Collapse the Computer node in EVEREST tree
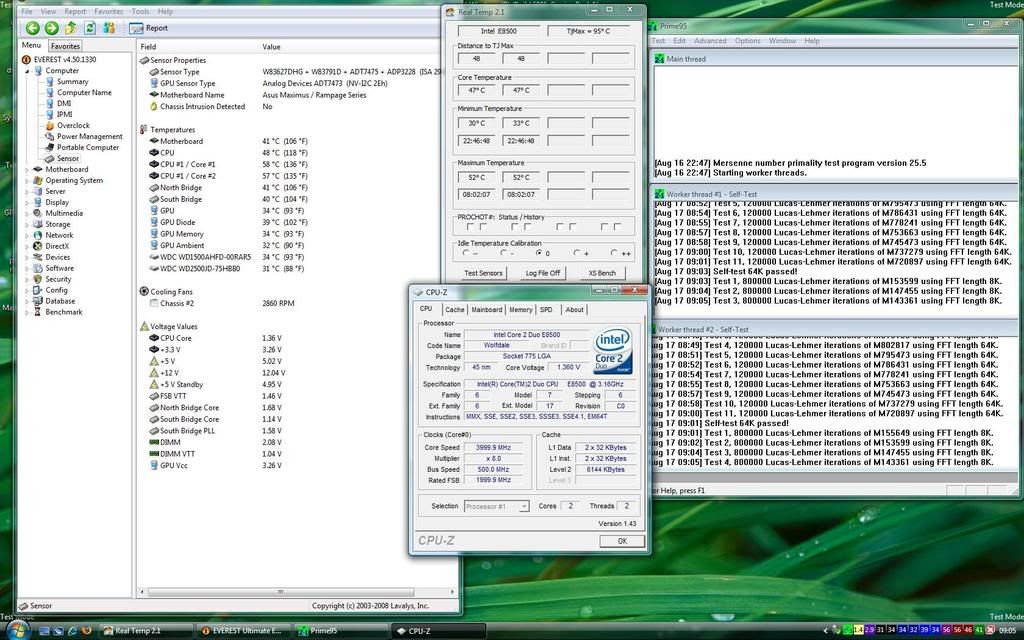This screenshot has height=640, width=1024. pyautogui.click(x=27, y=71)
